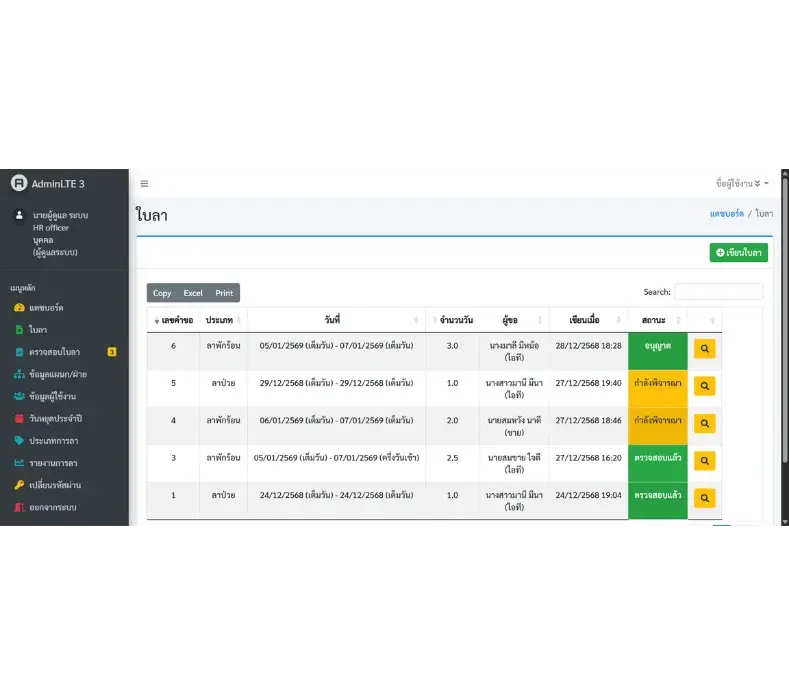
Task: View details of leave request 1
Action: click(704, 498)
